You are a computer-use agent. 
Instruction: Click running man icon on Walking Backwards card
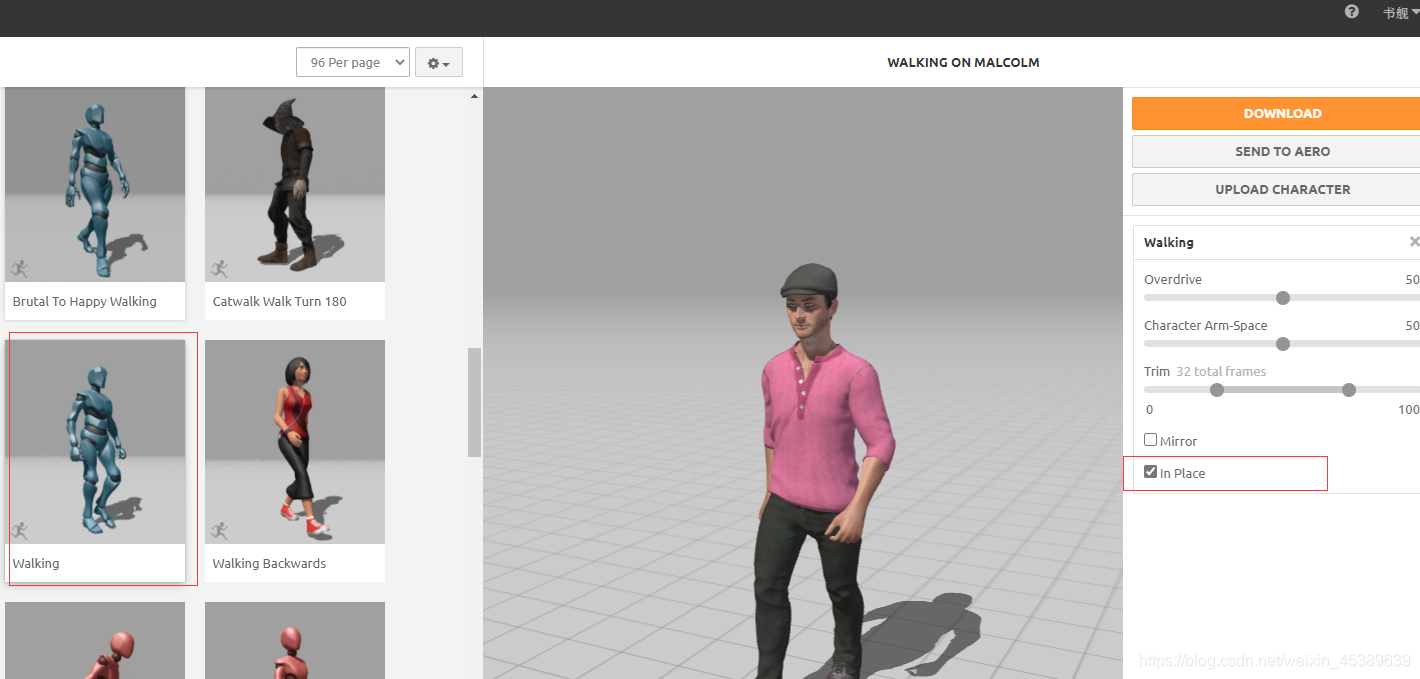[x=219, y=530]
